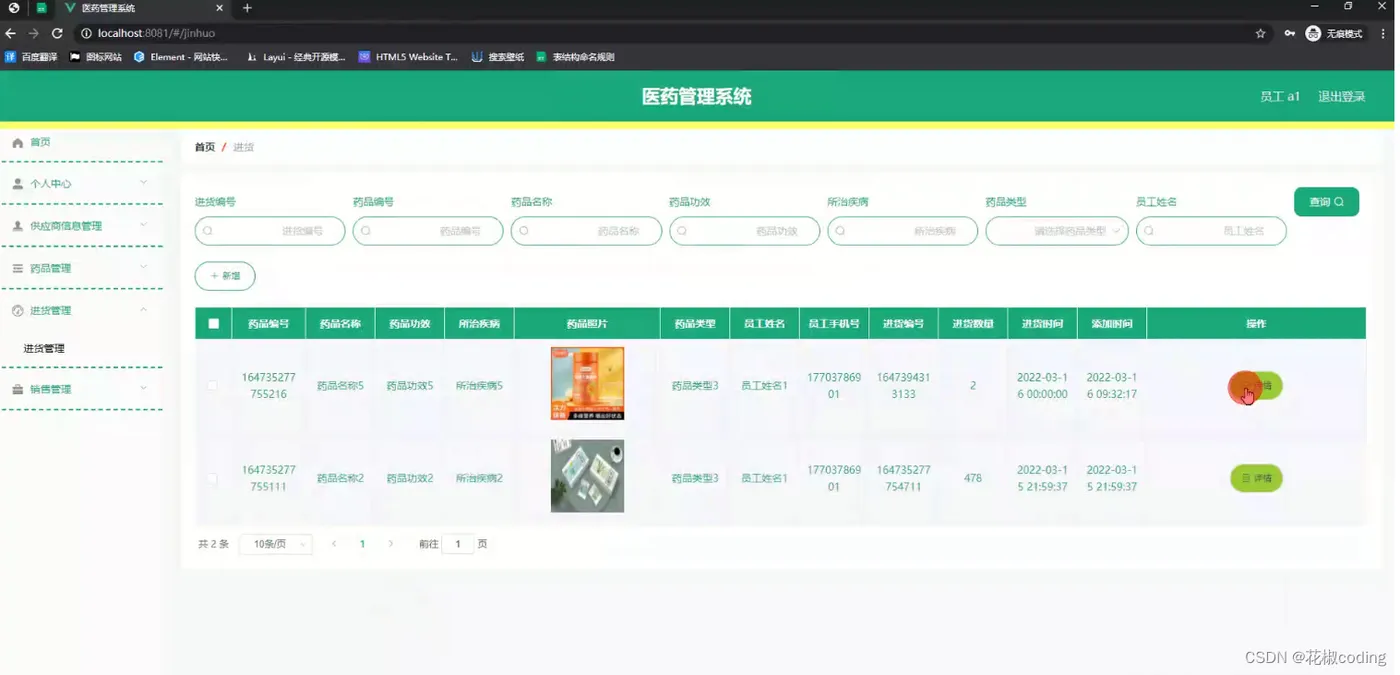Click the 进货数量 value 478

click(973, 479)
